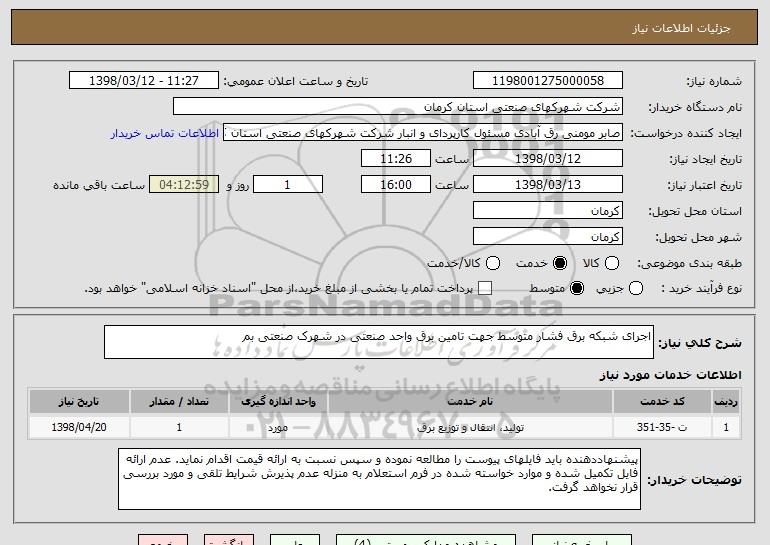Click the general need description text box
The width and height of the screenshot is (770, 545).
click(x=379, y=342)
